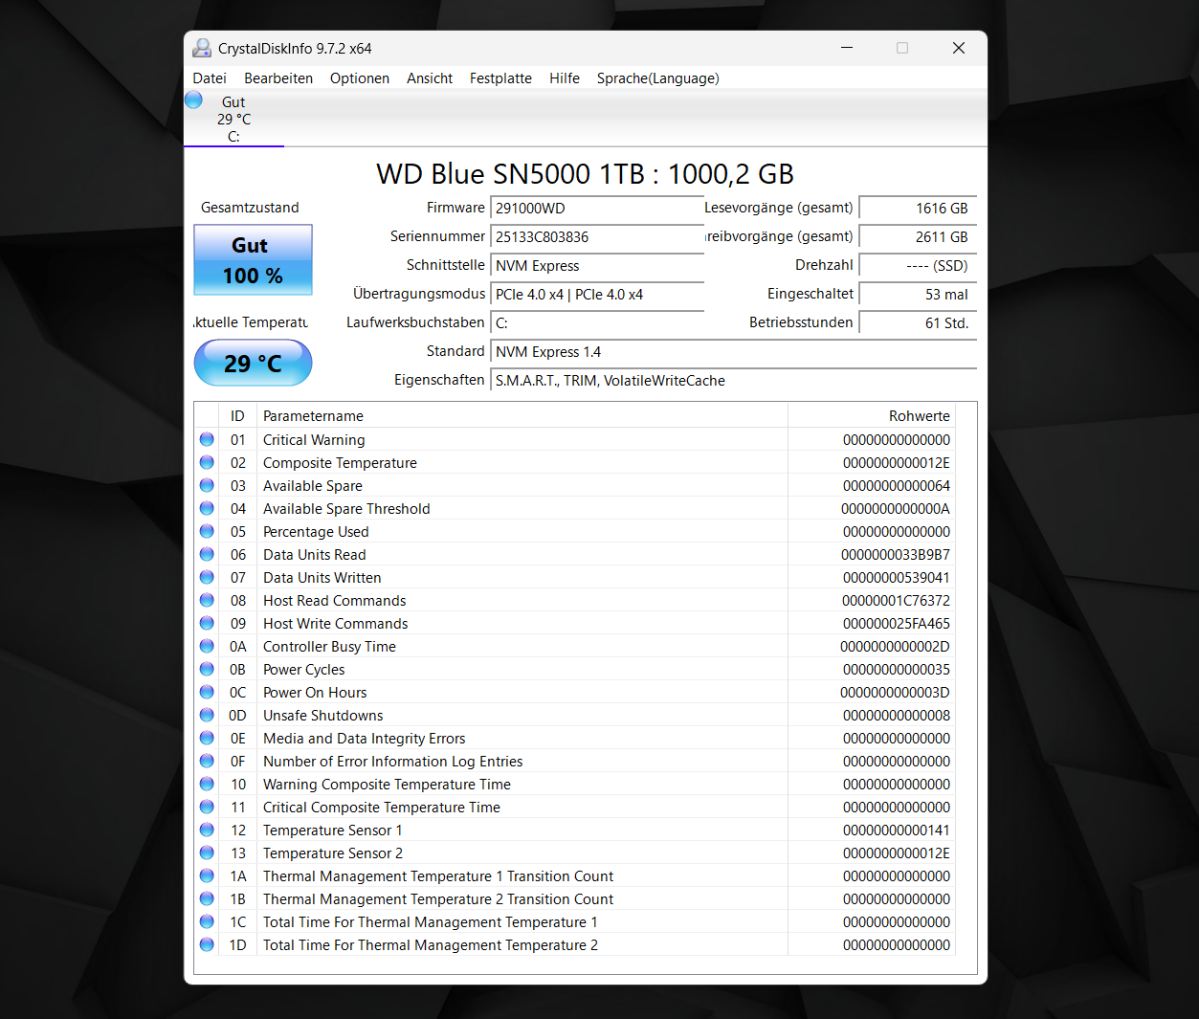Click the Eingeschaltet value 53 mal
This screenshot has height=1019, width=1199.
918,294
